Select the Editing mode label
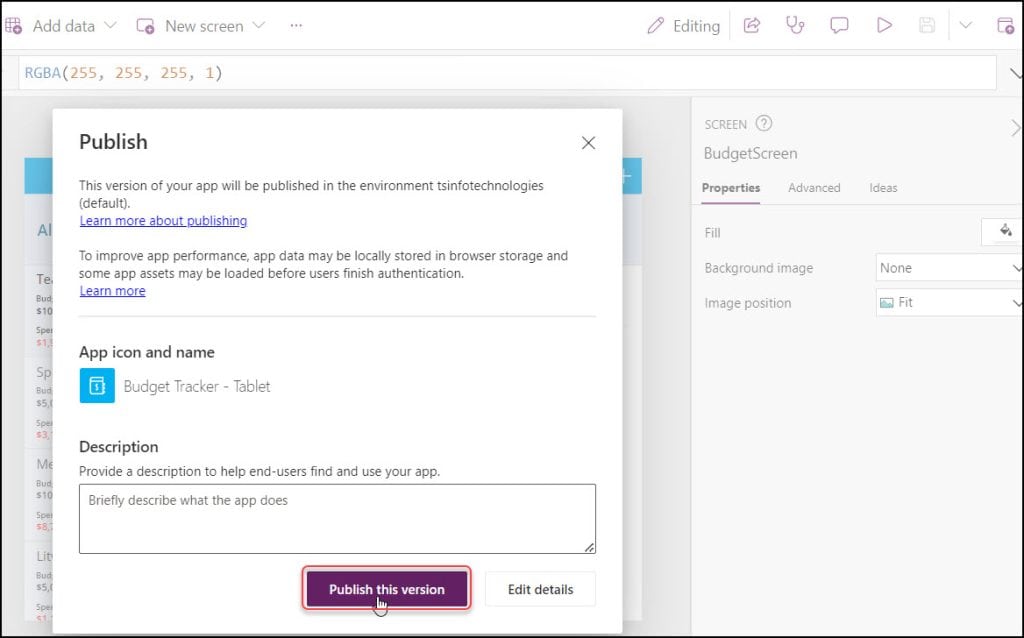 [x=696, y=26]
